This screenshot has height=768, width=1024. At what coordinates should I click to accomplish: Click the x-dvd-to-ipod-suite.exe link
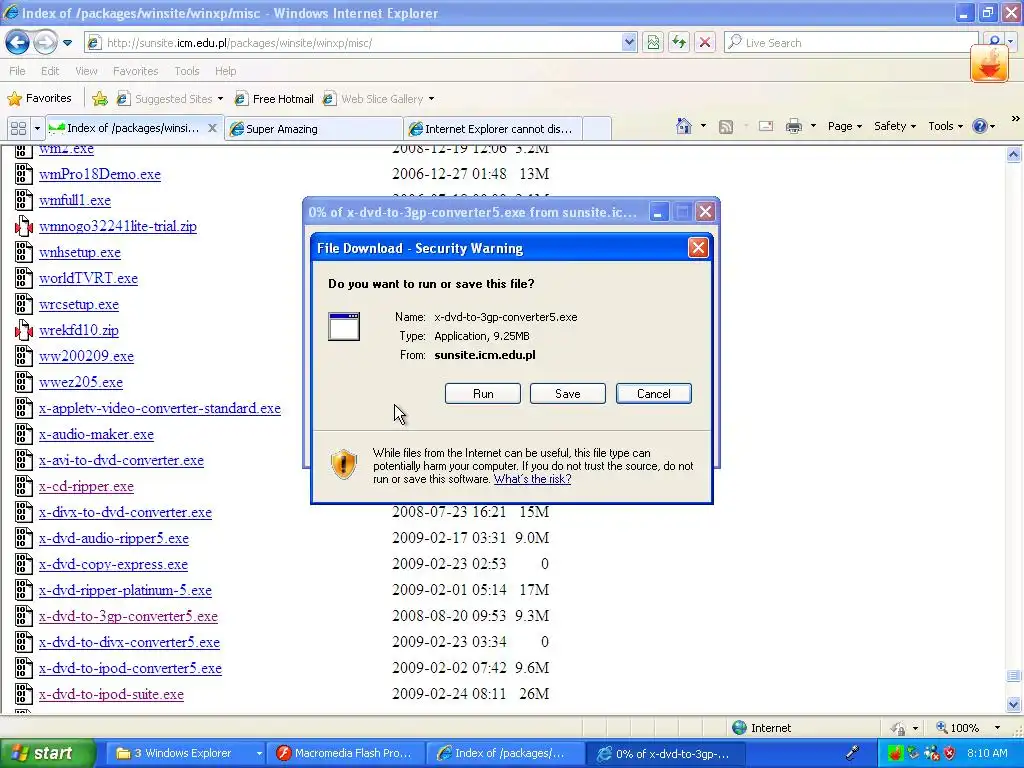tap(111, 694)
